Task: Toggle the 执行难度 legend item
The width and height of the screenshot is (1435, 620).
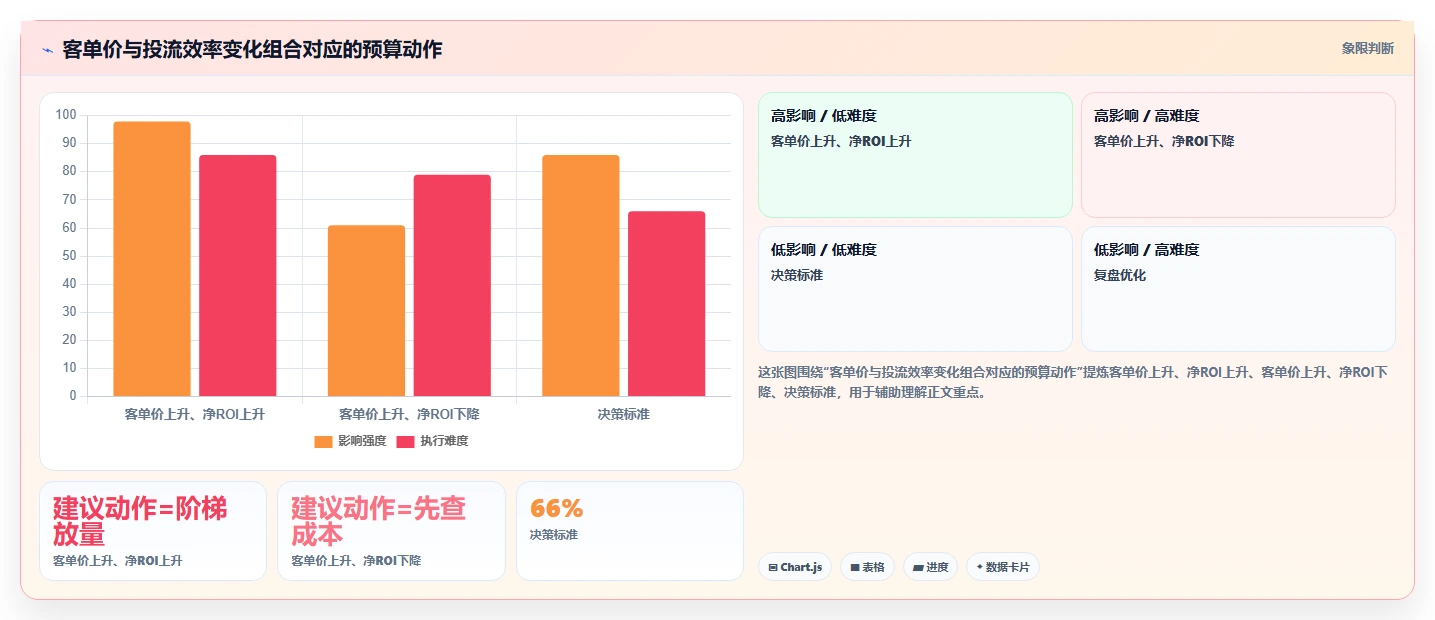Action: point(432,441)
